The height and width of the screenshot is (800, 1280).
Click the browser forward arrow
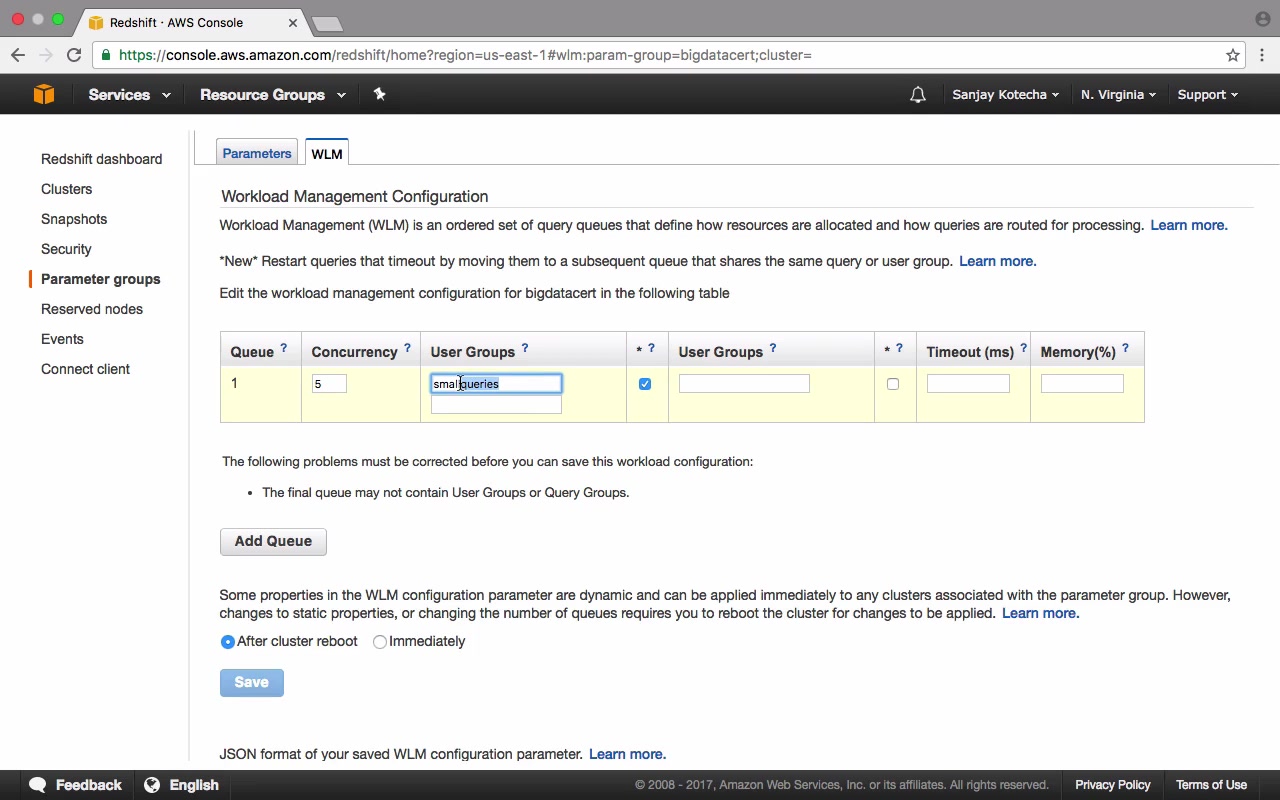click(45, 55)
